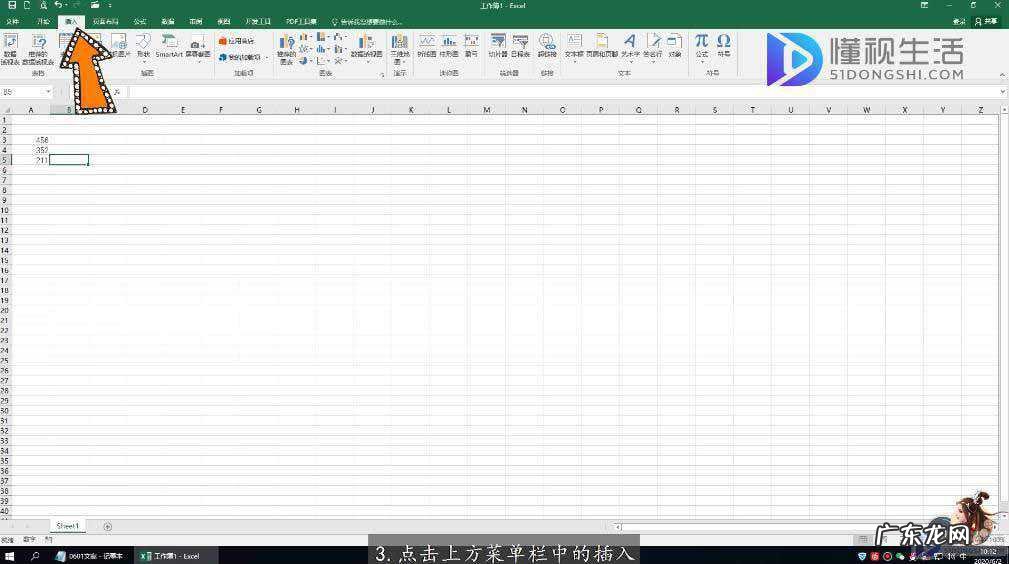
Task: Click the Sign in link
Action: click(959, 22)
